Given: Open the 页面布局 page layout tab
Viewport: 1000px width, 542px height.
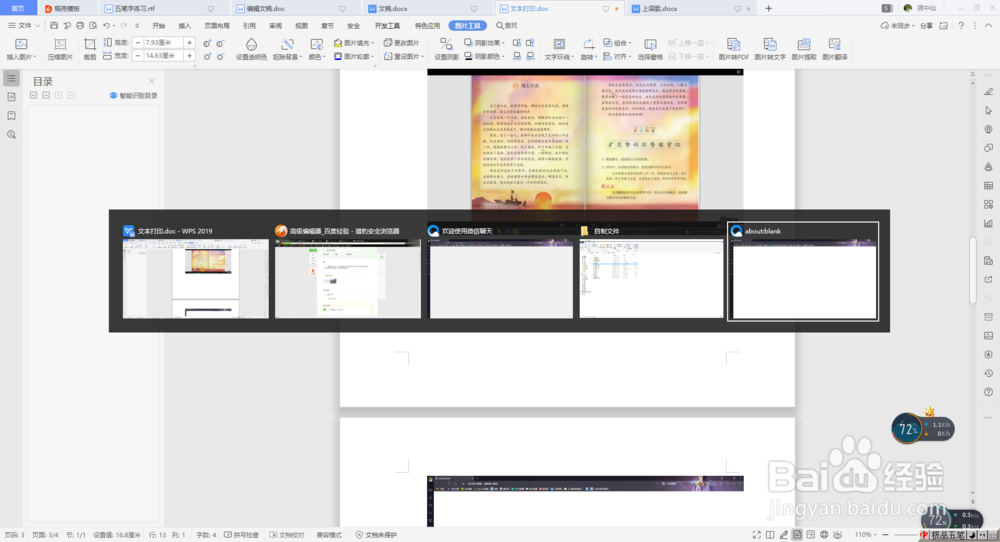Looking at the screenshot, I should pyautogui.click(x=217, y=26).
